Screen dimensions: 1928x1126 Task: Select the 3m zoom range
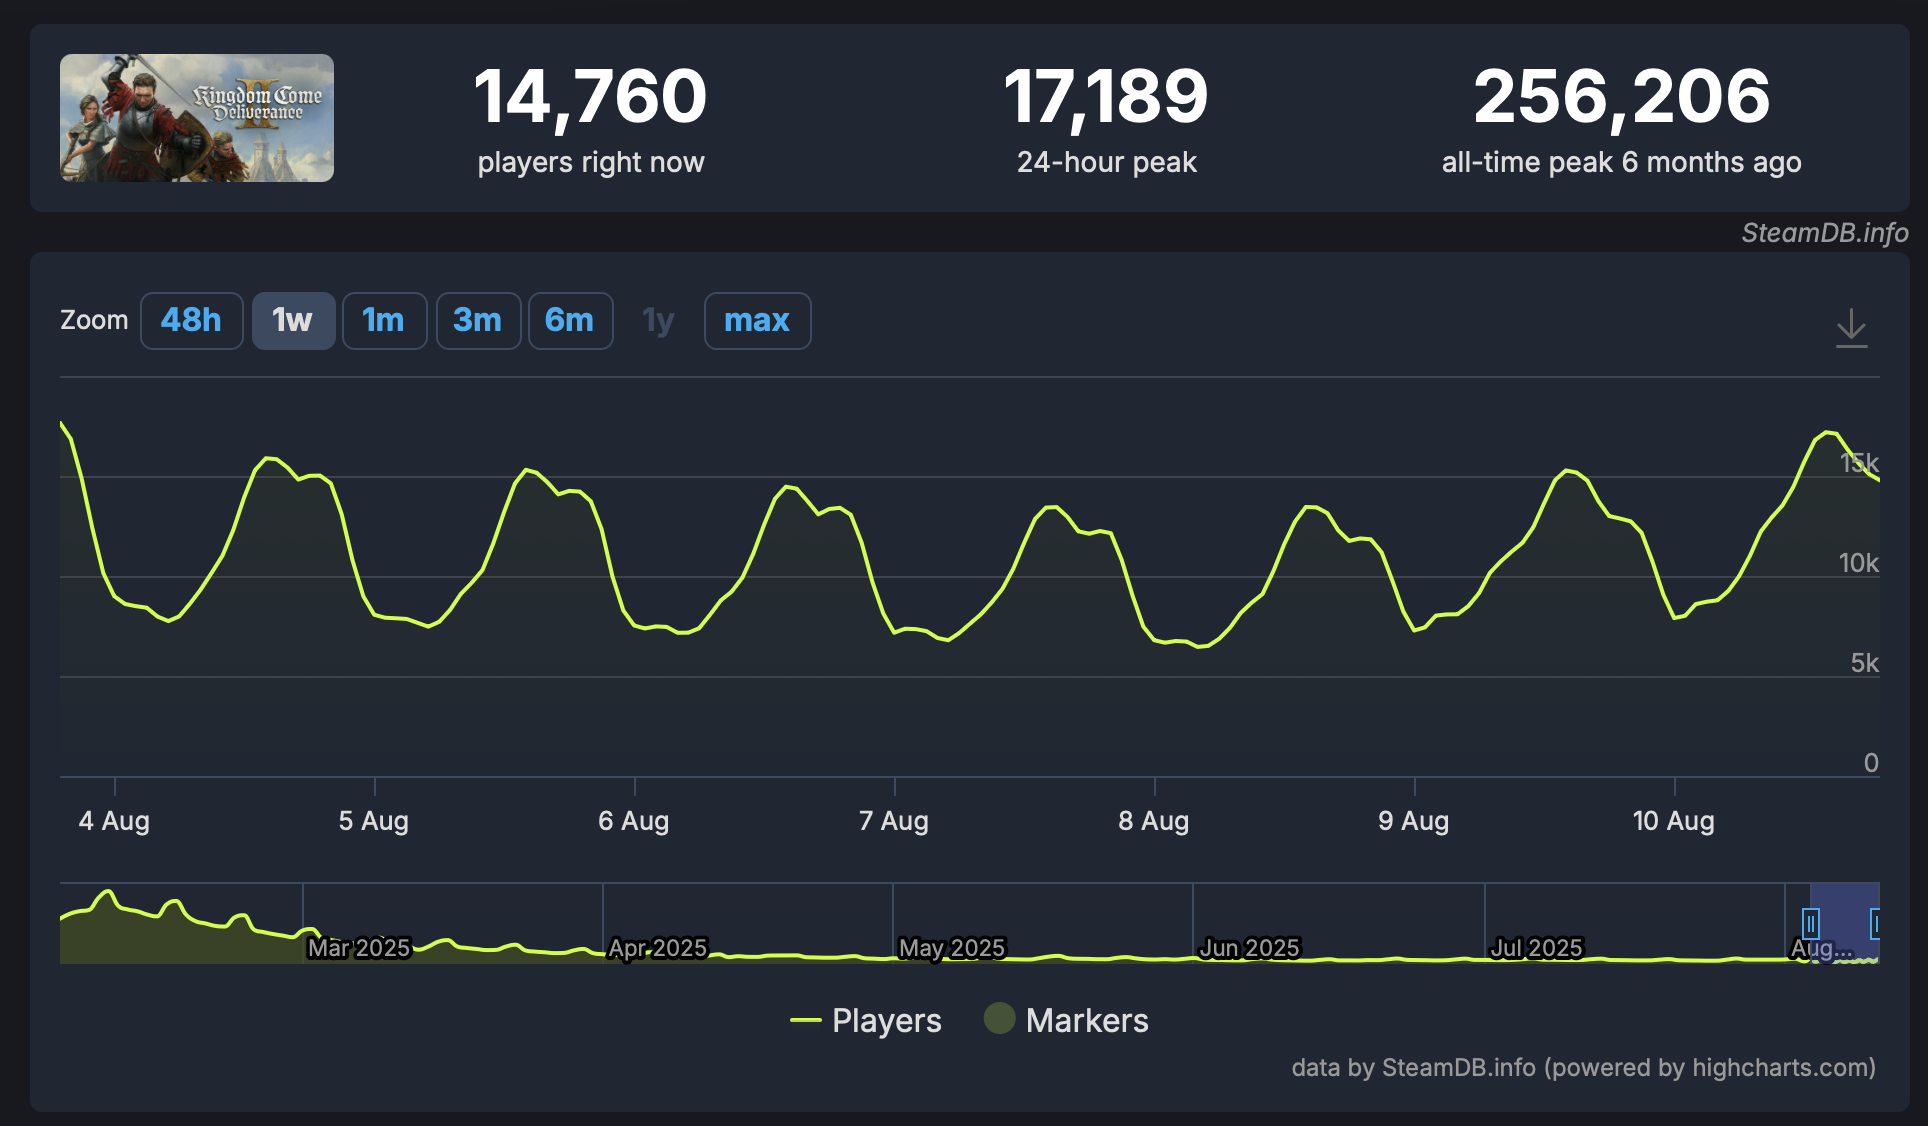coord(478,321)
